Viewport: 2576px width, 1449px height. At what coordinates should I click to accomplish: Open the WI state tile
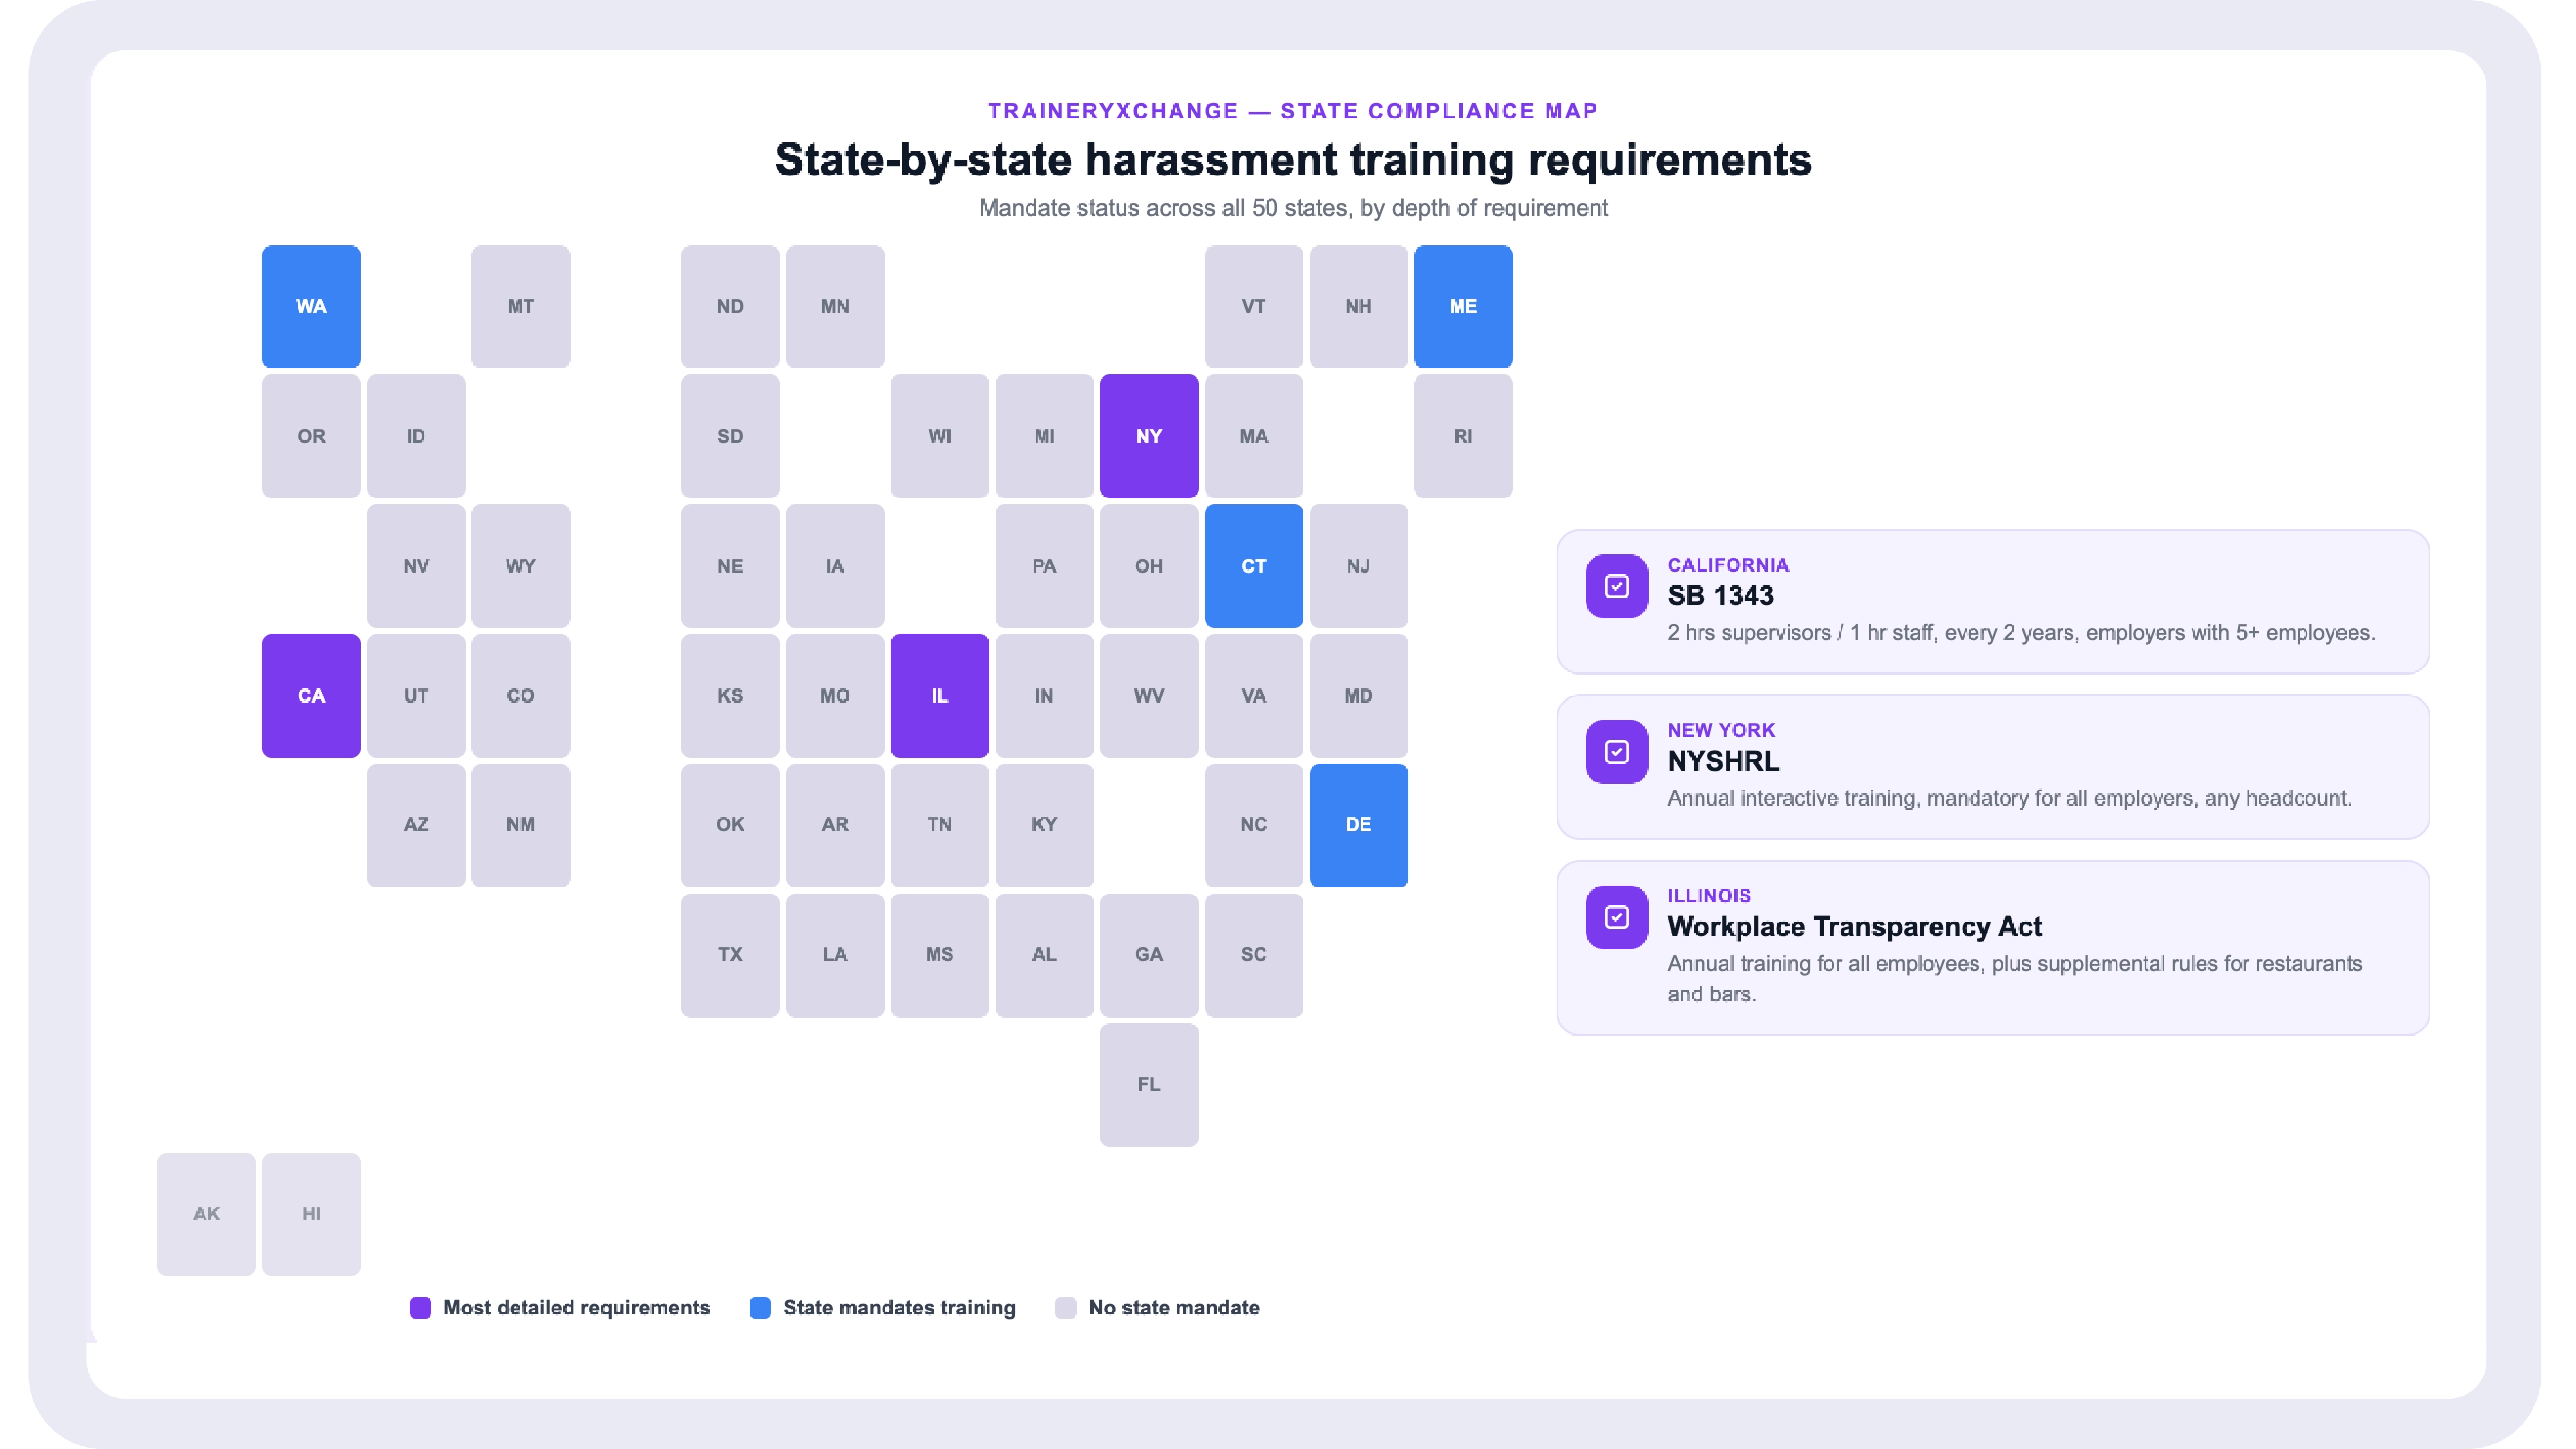pyautogui.click(x=939, y=436)
